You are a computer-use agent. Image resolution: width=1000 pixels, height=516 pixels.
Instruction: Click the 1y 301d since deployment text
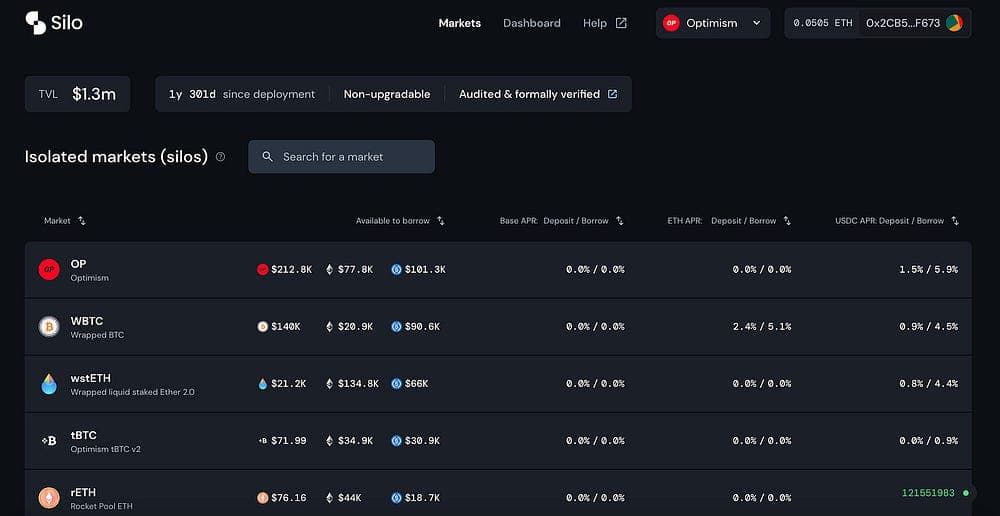click(x=242, y=94)
